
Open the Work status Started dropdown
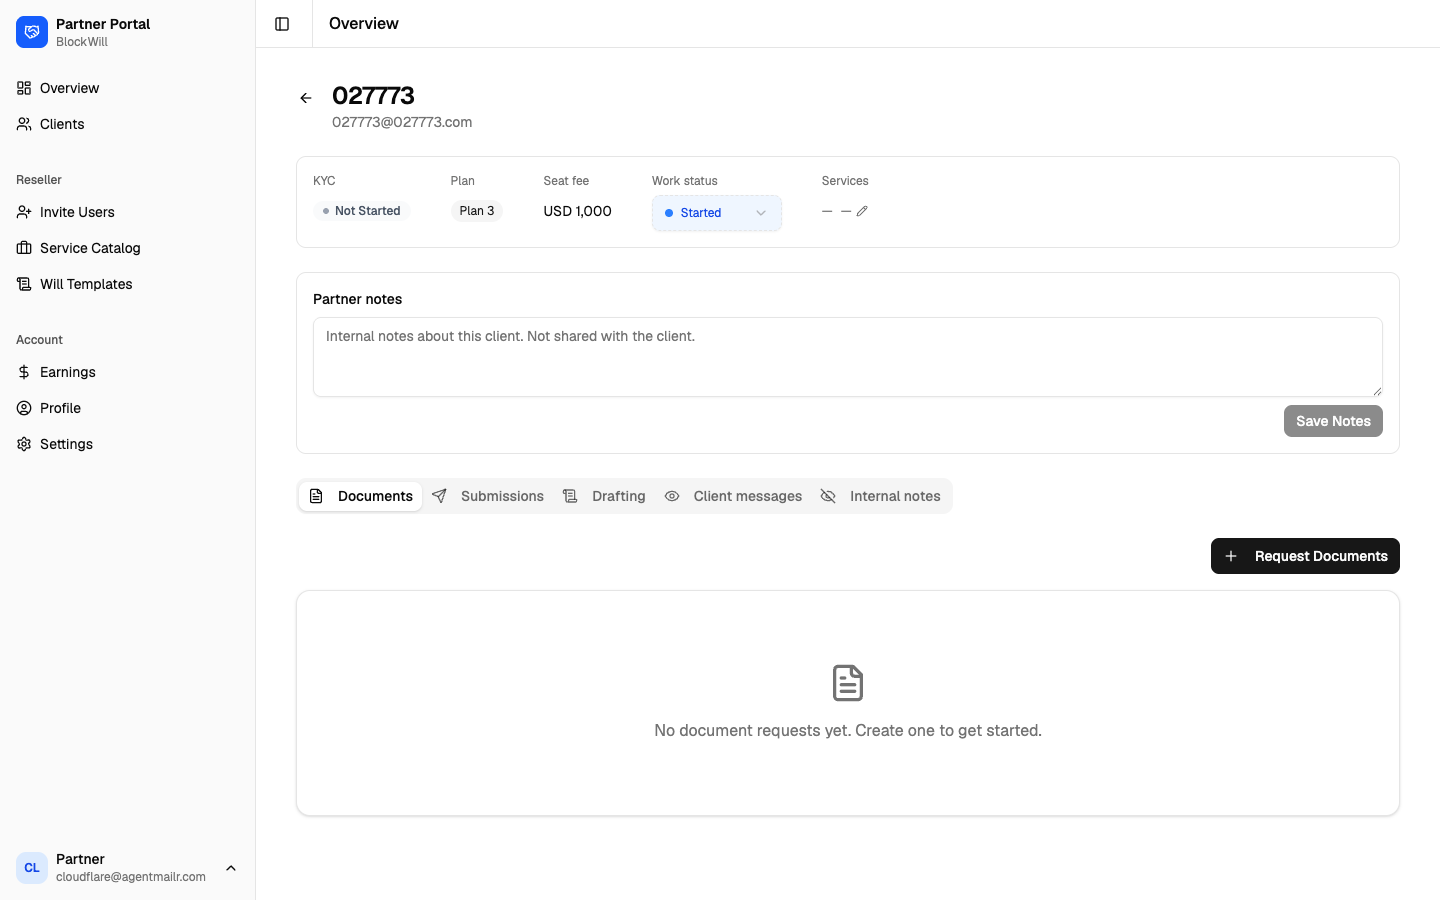[x=717, y=213]
